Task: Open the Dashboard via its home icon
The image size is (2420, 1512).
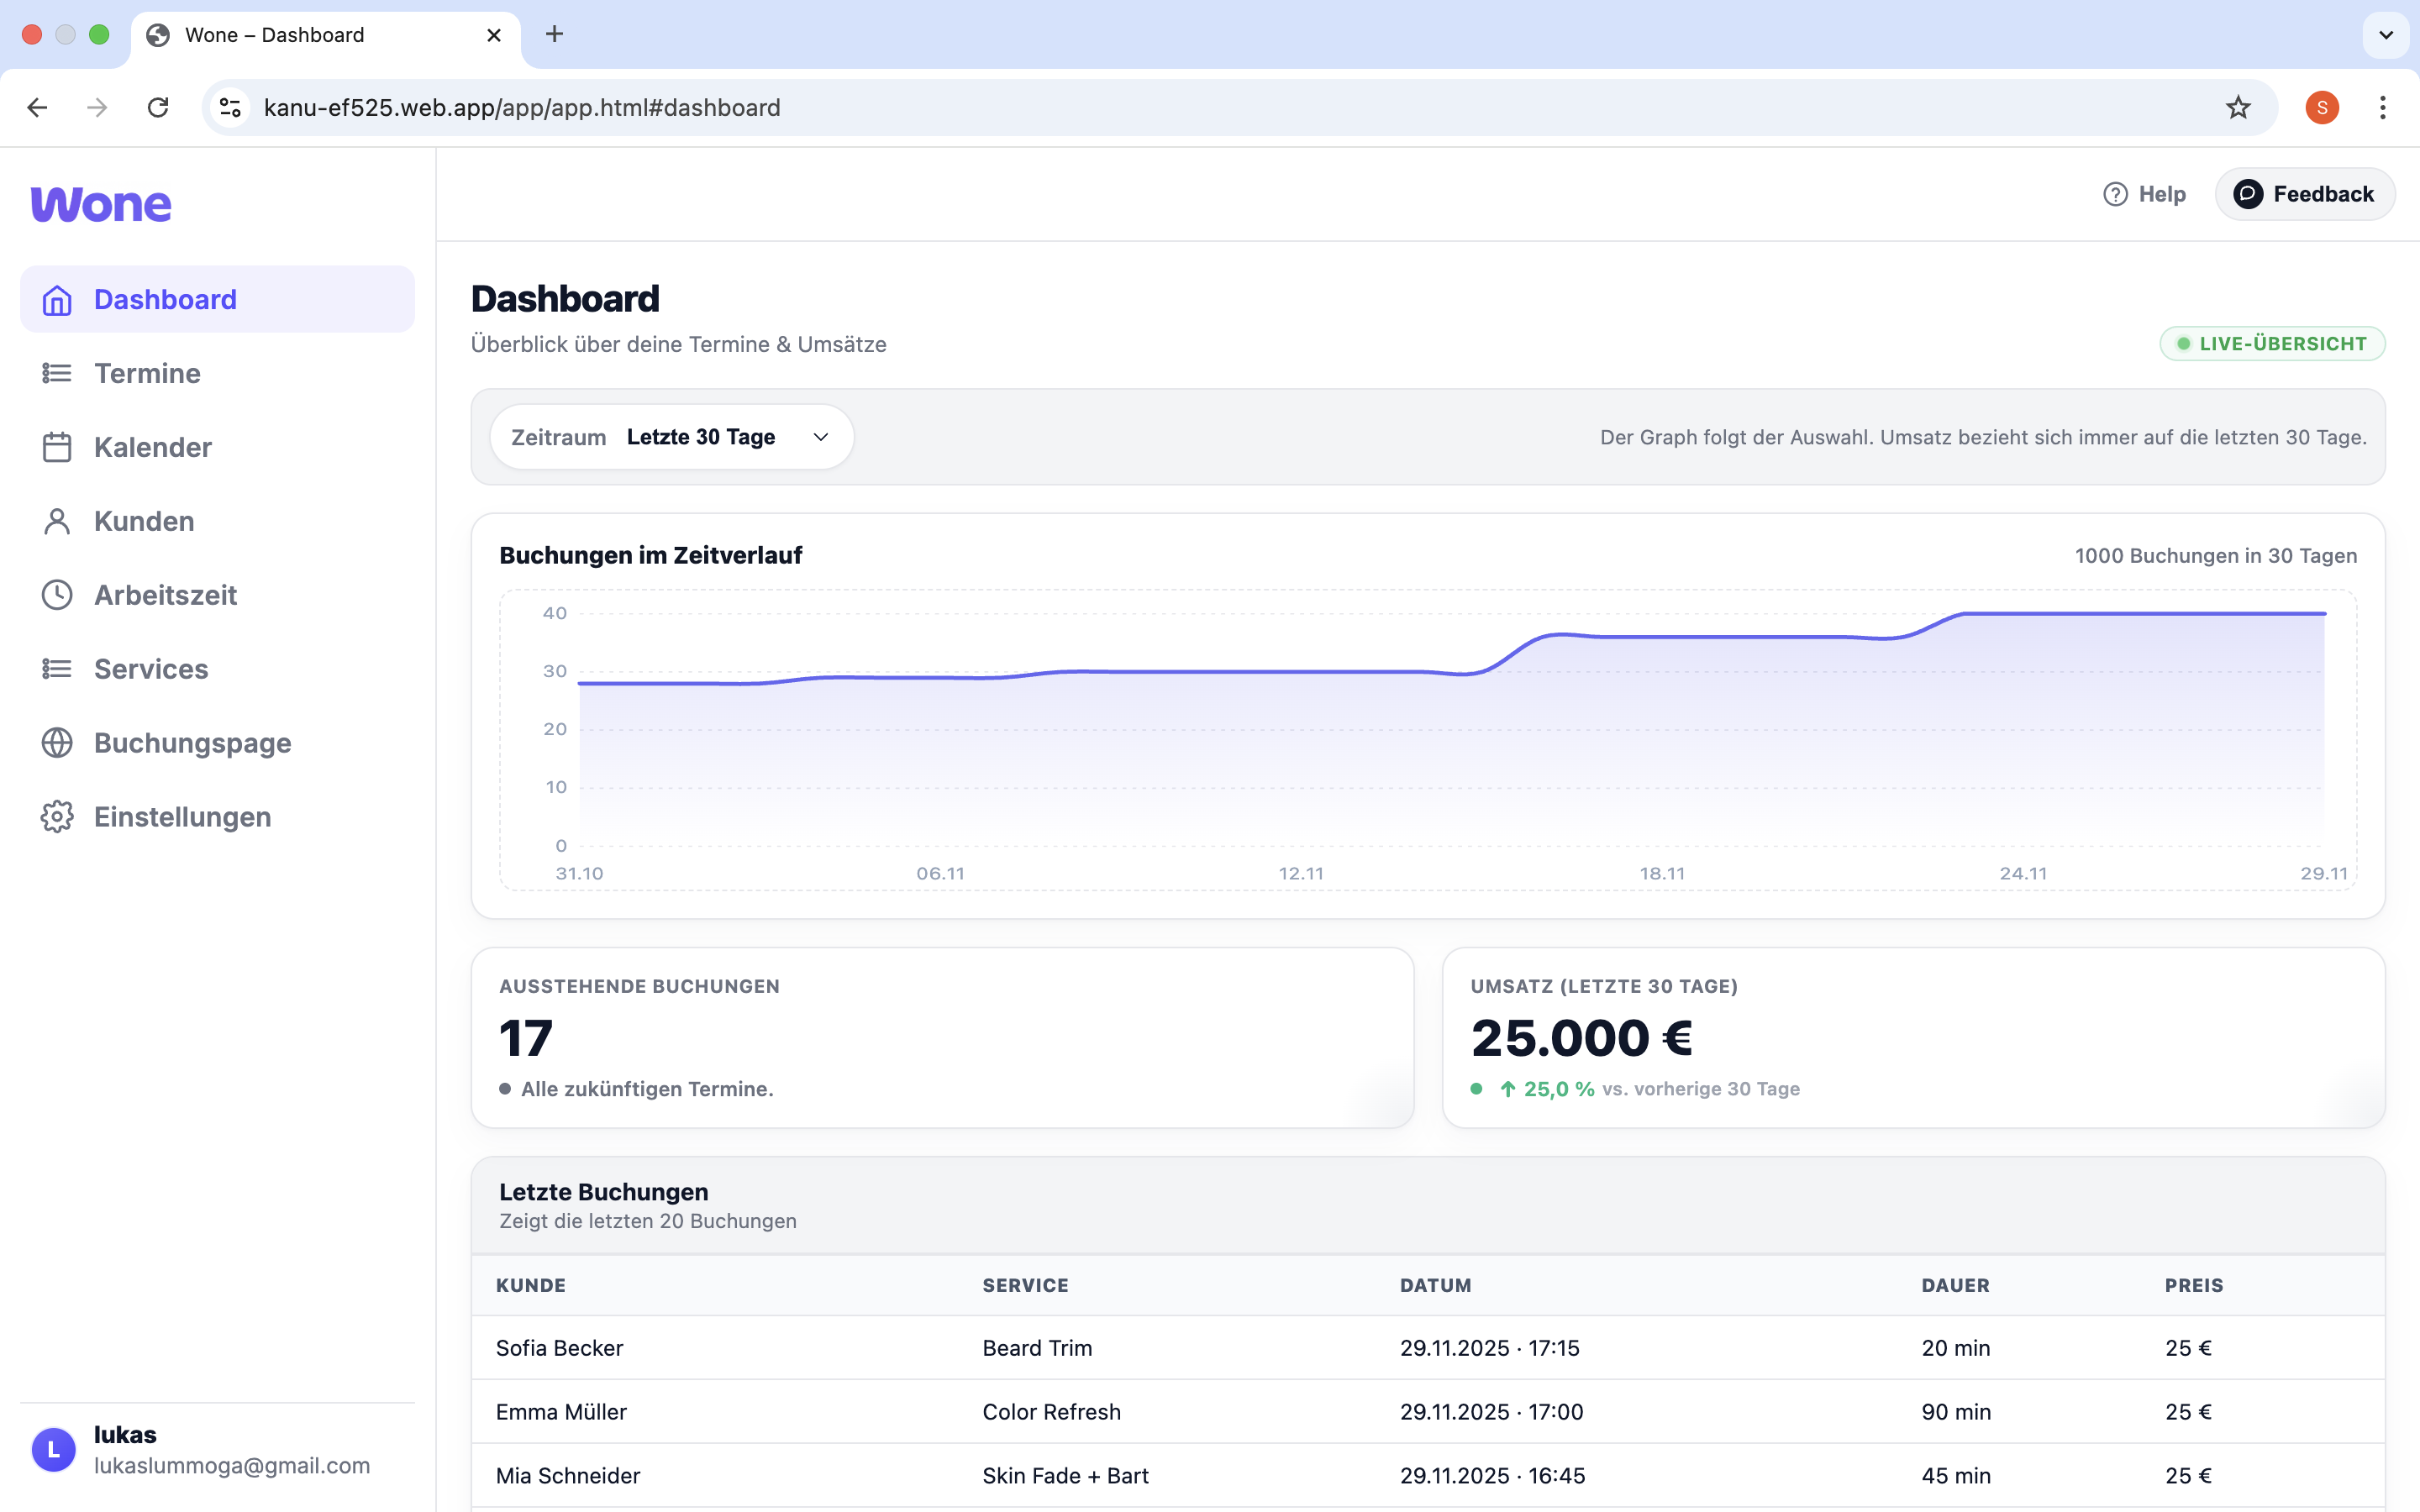Action: [56, 298]
